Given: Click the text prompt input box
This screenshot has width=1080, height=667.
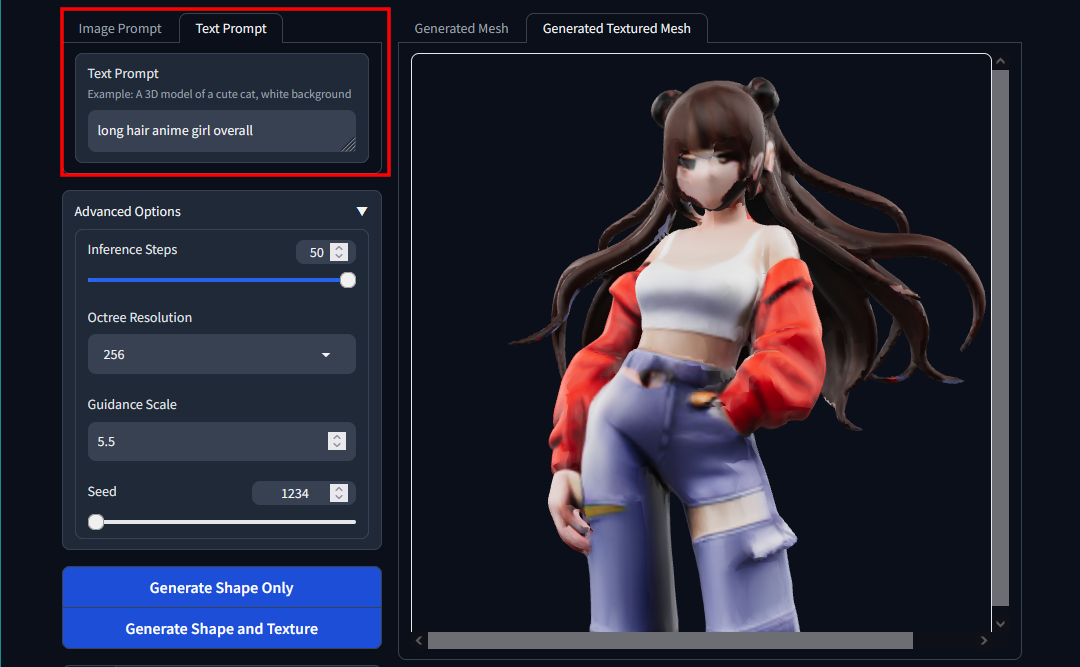Looking at the screenshot, I should click(215, 130).
